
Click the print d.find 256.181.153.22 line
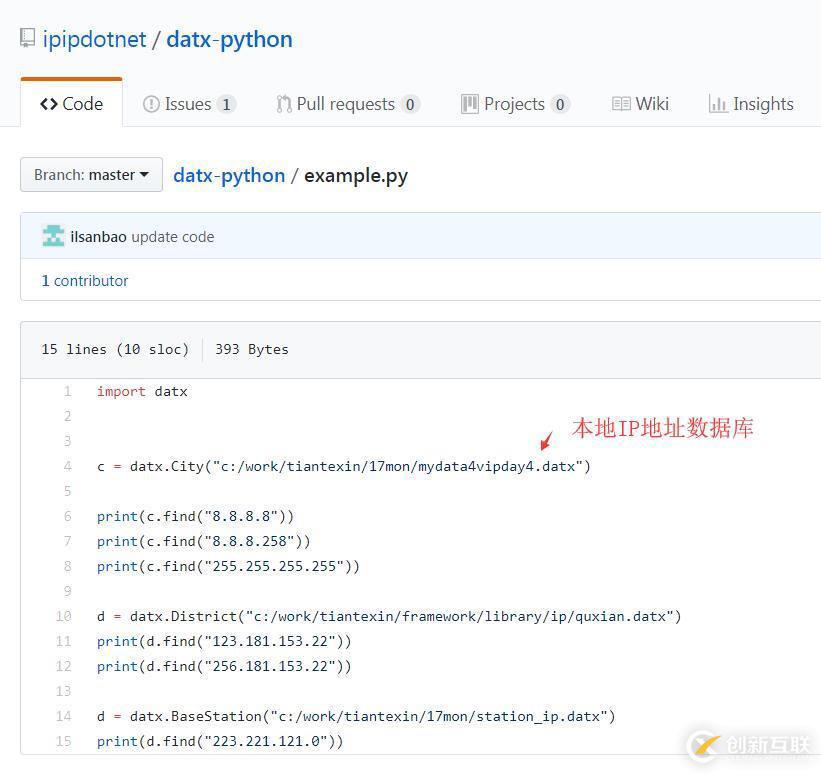[x=225, y=667]
